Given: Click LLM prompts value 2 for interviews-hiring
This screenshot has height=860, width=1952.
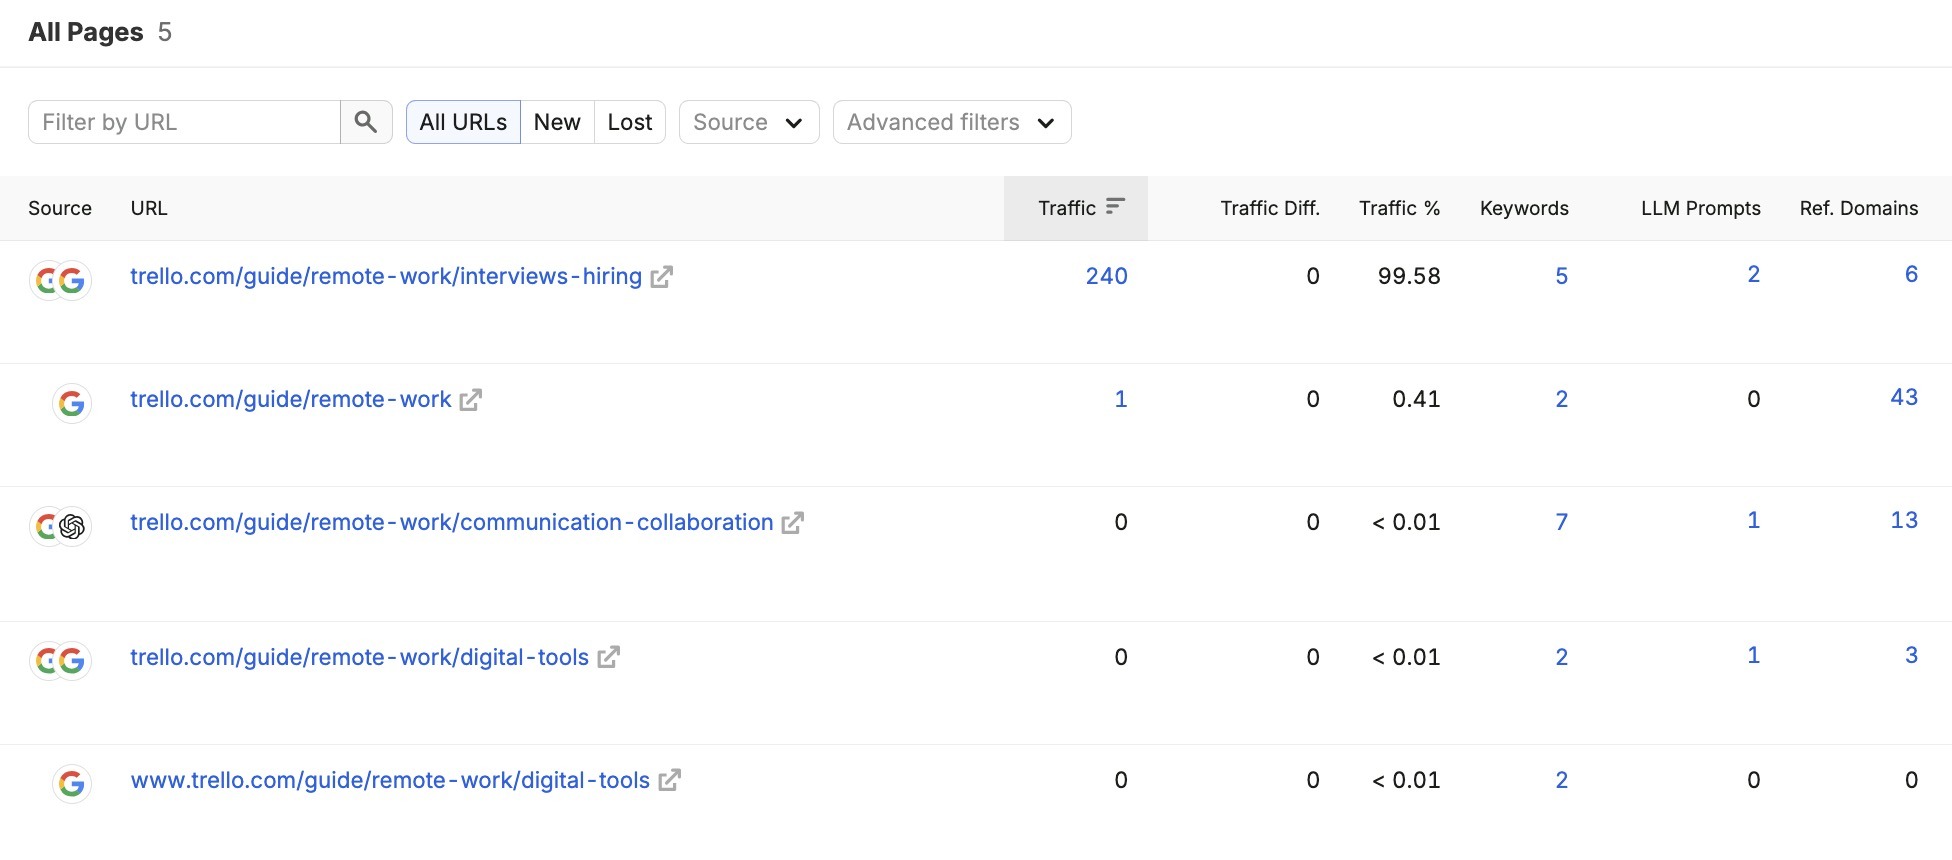Looking at the screenshot, I should click(1754, 274).
